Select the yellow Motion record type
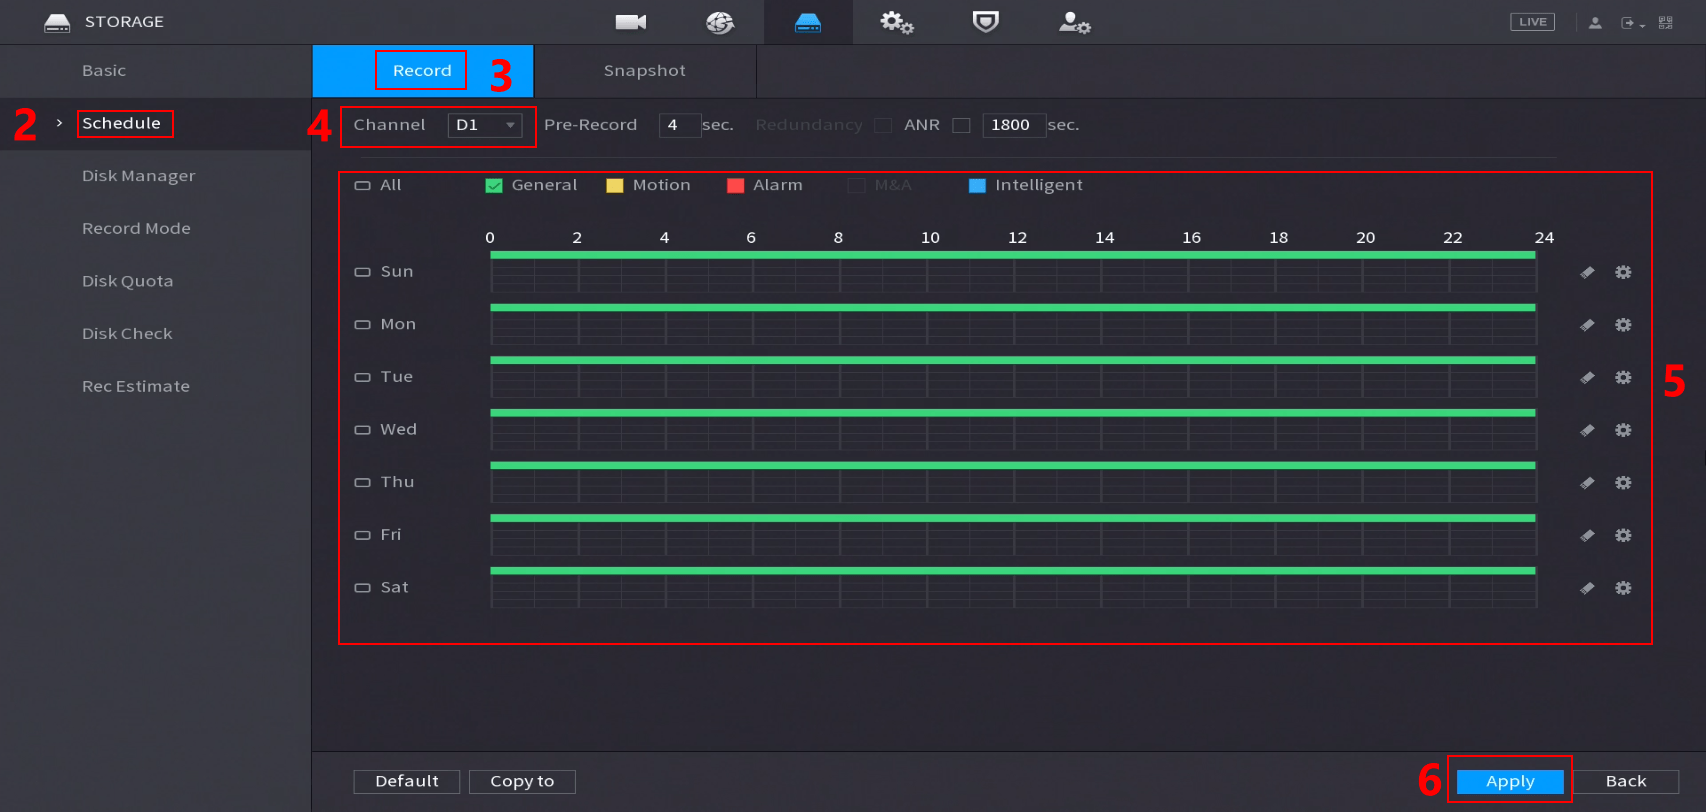1706x812 pixels. tap(615, 186)
